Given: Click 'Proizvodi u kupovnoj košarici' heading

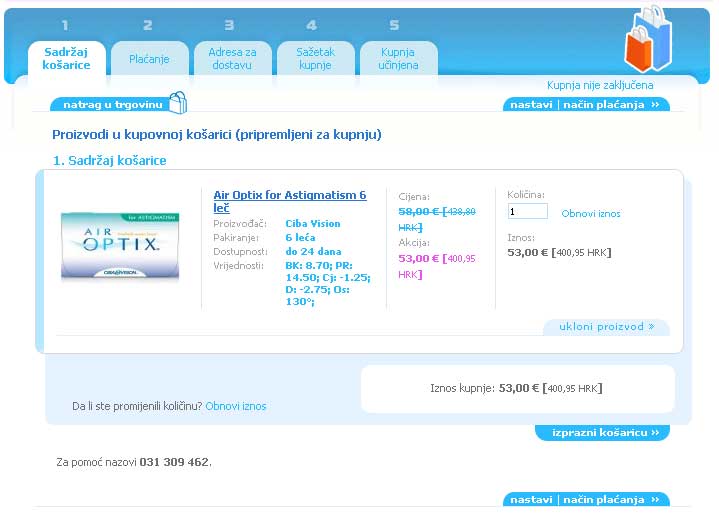Looking at the screenshot, I should pos(216,135).
